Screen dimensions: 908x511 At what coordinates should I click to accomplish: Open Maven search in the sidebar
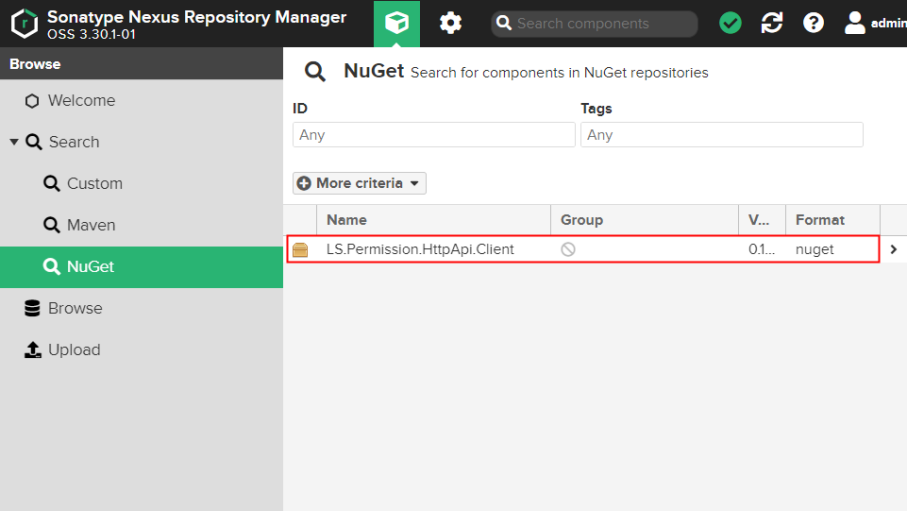point(141,225)
